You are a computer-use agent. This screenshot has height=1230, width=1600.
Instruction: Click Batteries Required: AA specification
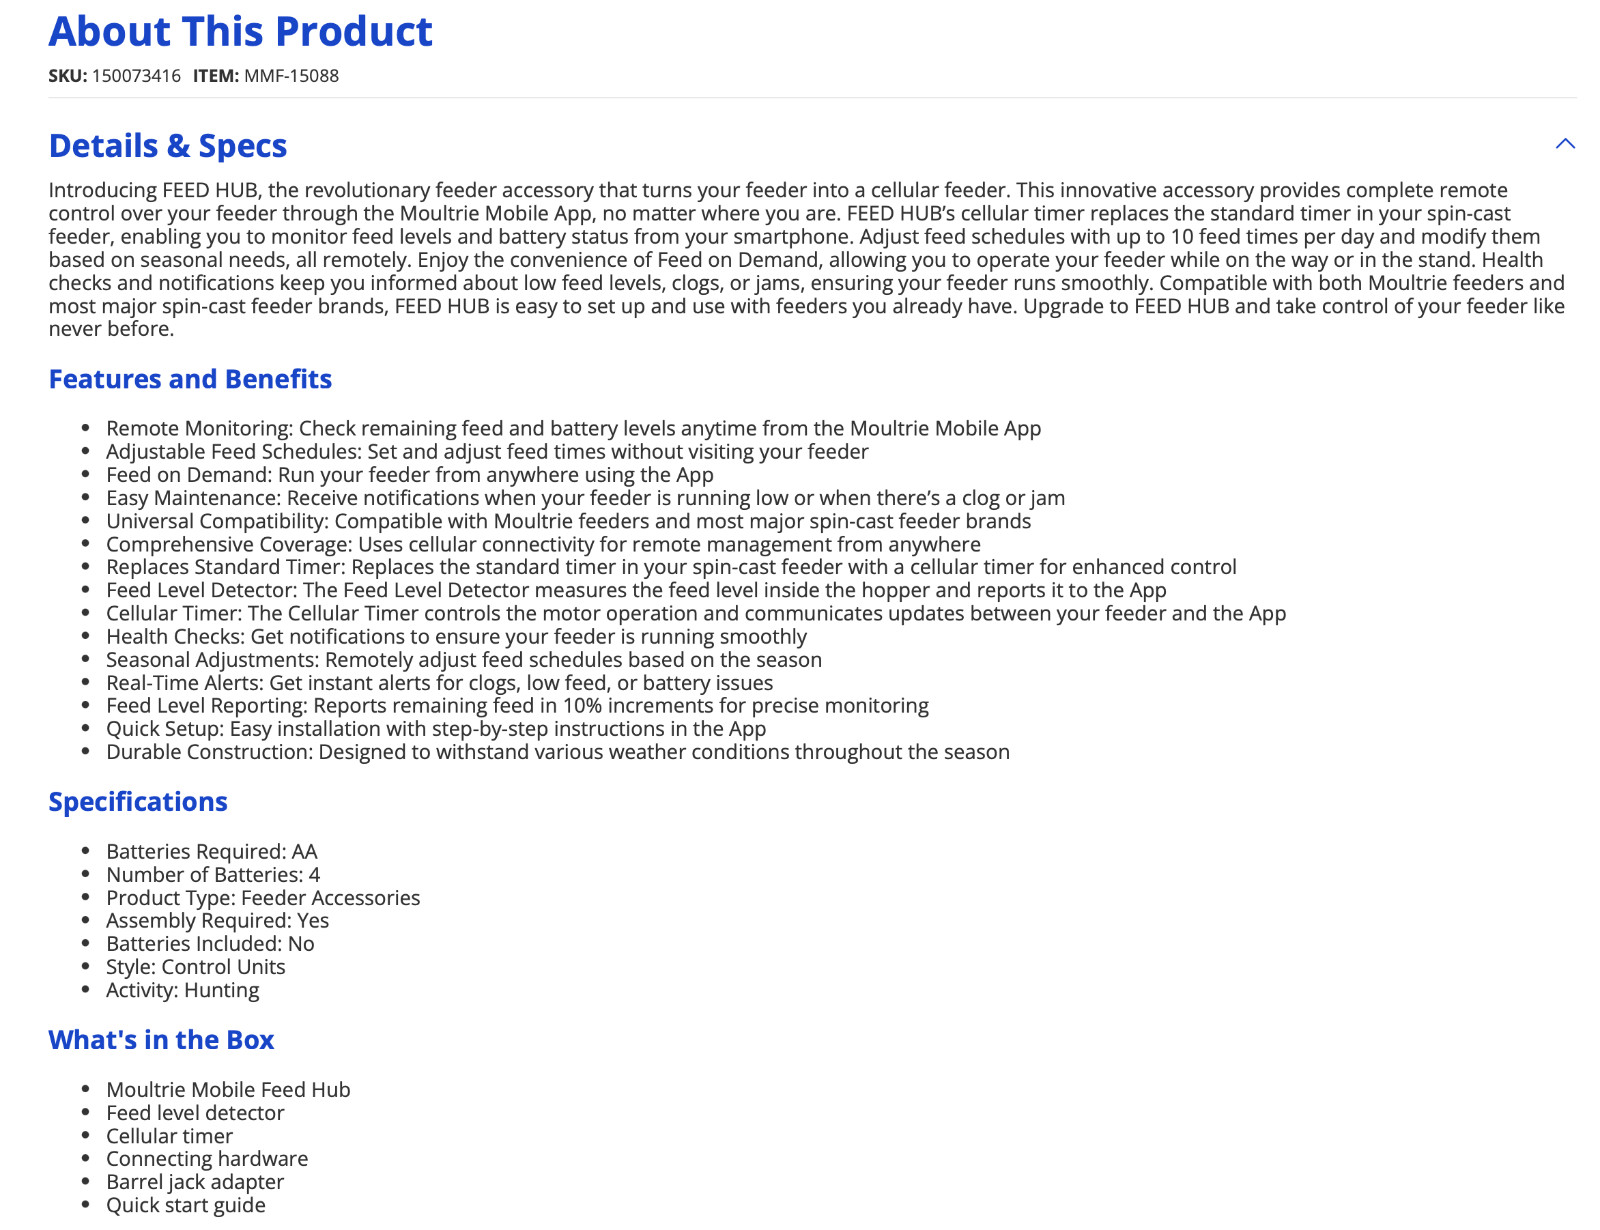pos(212,852)
